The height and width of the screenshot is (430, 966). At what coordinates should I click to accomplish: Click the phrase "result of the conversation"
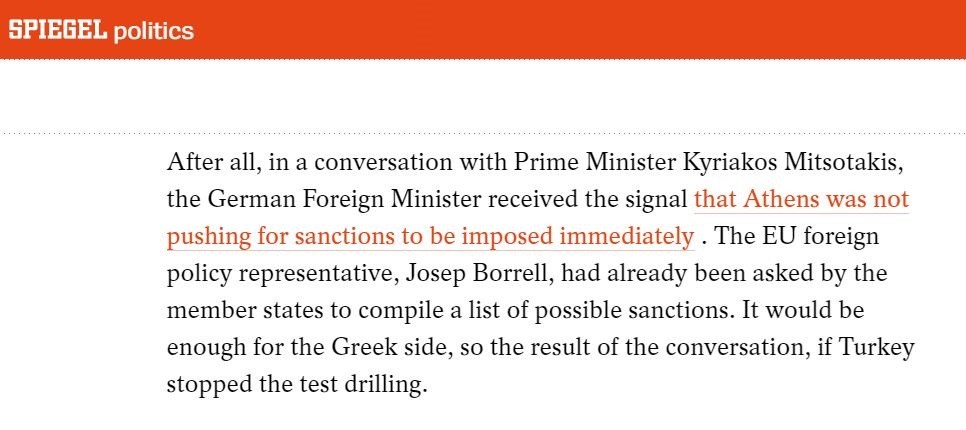(x=644, y=347)
